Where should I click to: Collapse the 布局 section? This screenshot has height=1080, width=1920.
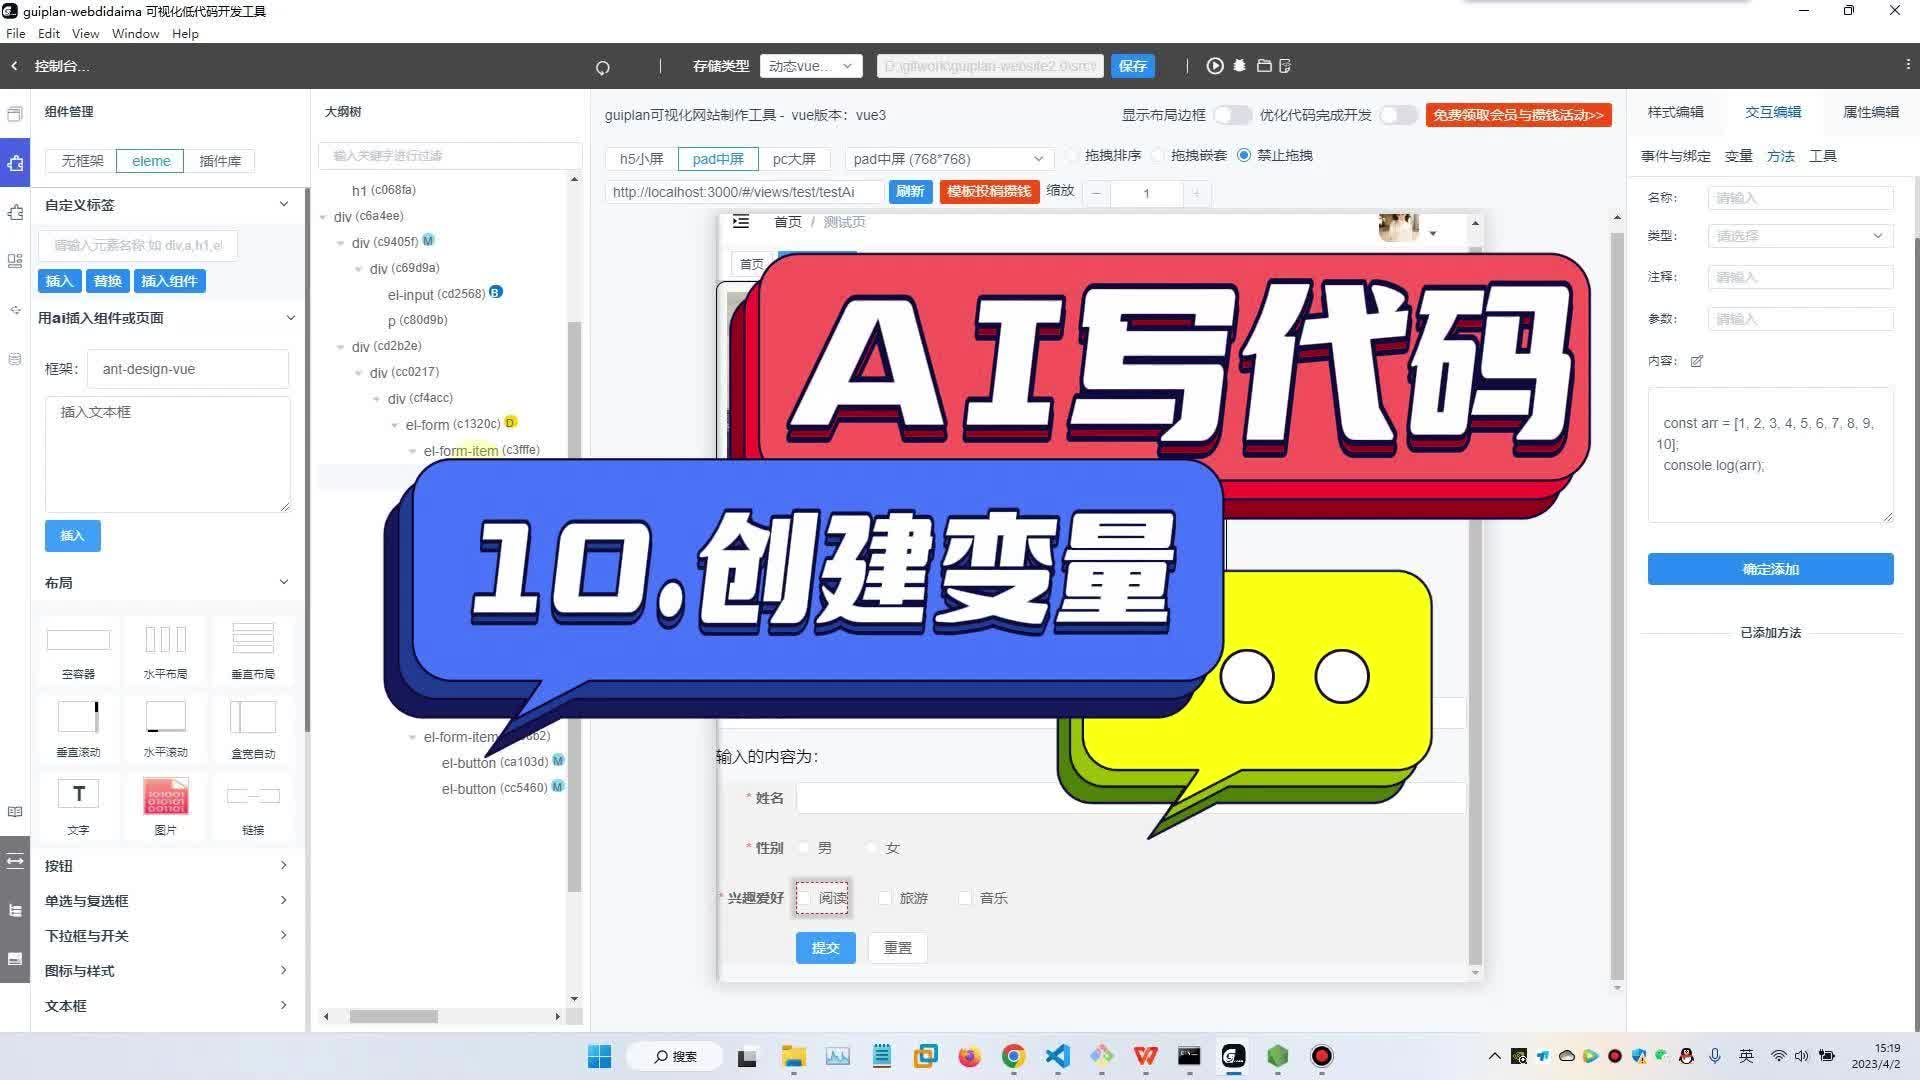(284, 582)
